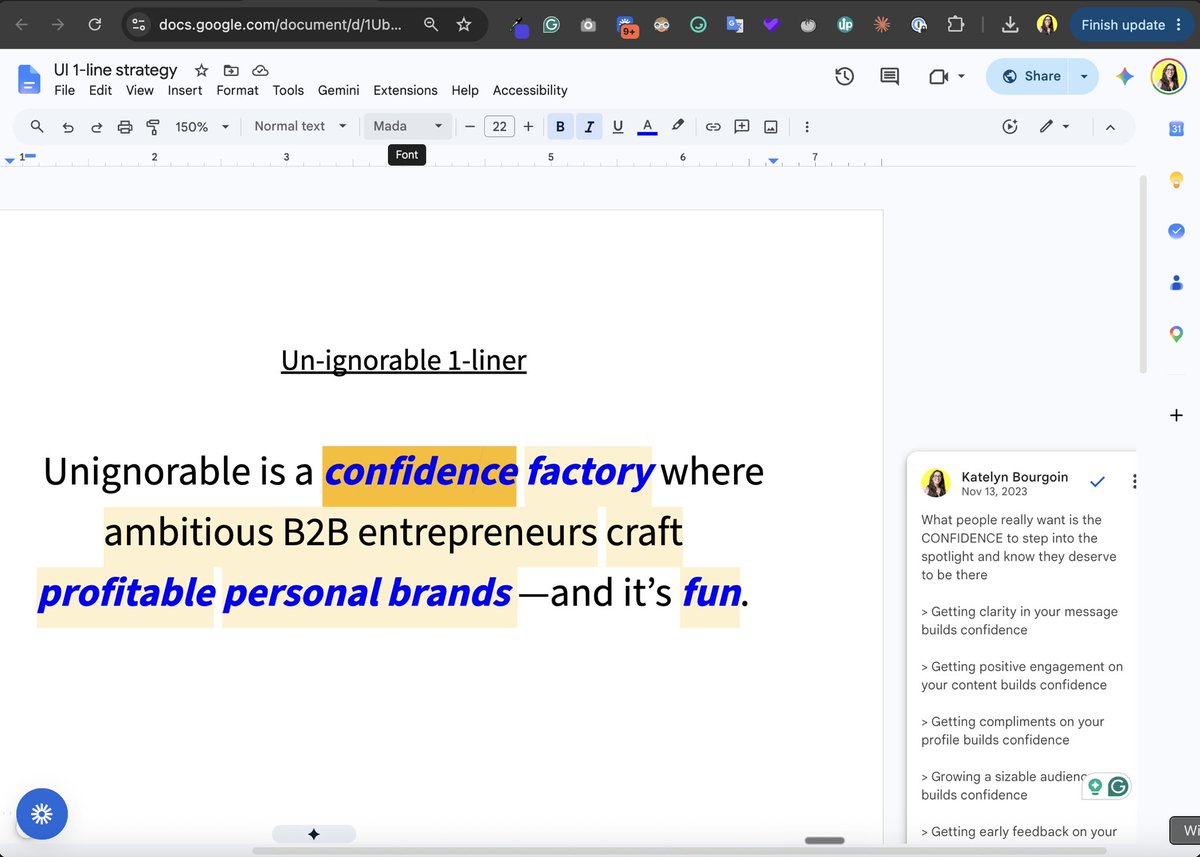Undo the last edit

click(68, 127)
